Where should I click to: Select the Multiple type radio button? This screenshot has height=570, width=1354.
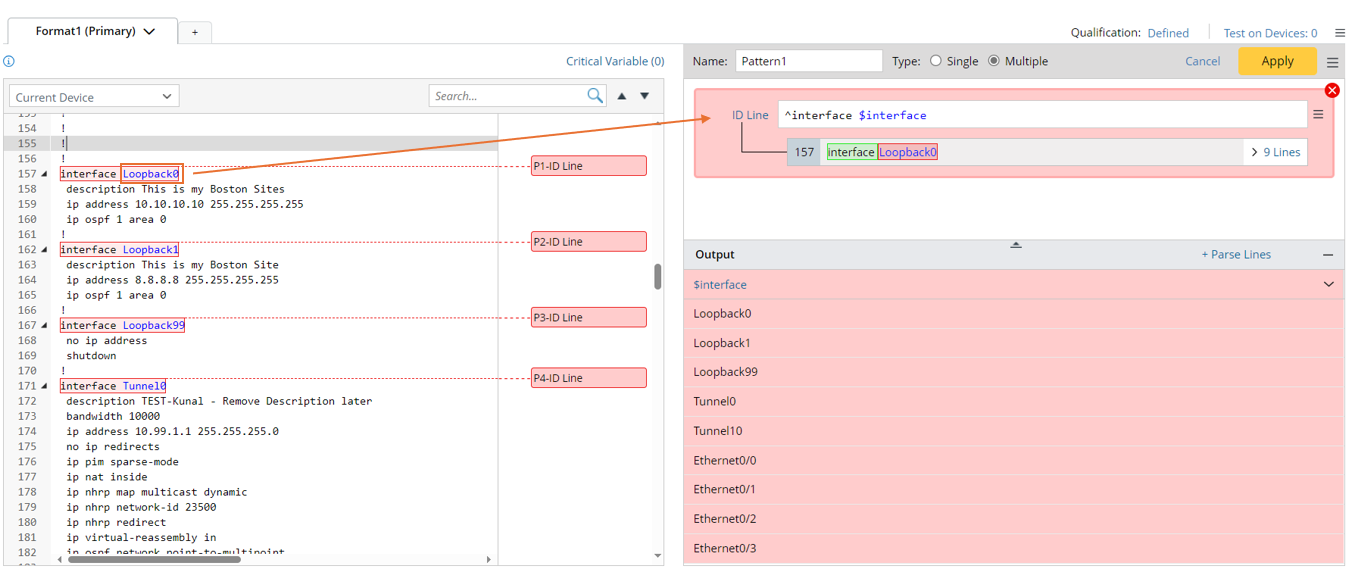click(993, 61)
